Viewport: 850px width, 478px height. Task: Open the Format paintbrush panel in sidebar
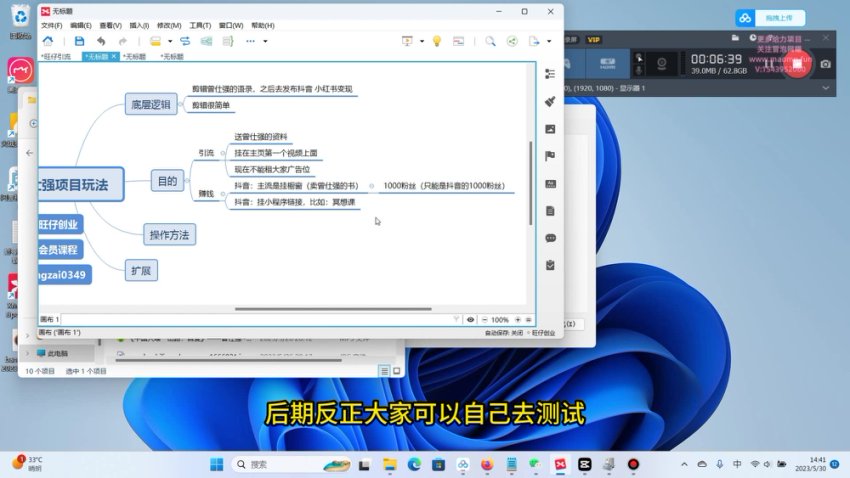[550, 102]
